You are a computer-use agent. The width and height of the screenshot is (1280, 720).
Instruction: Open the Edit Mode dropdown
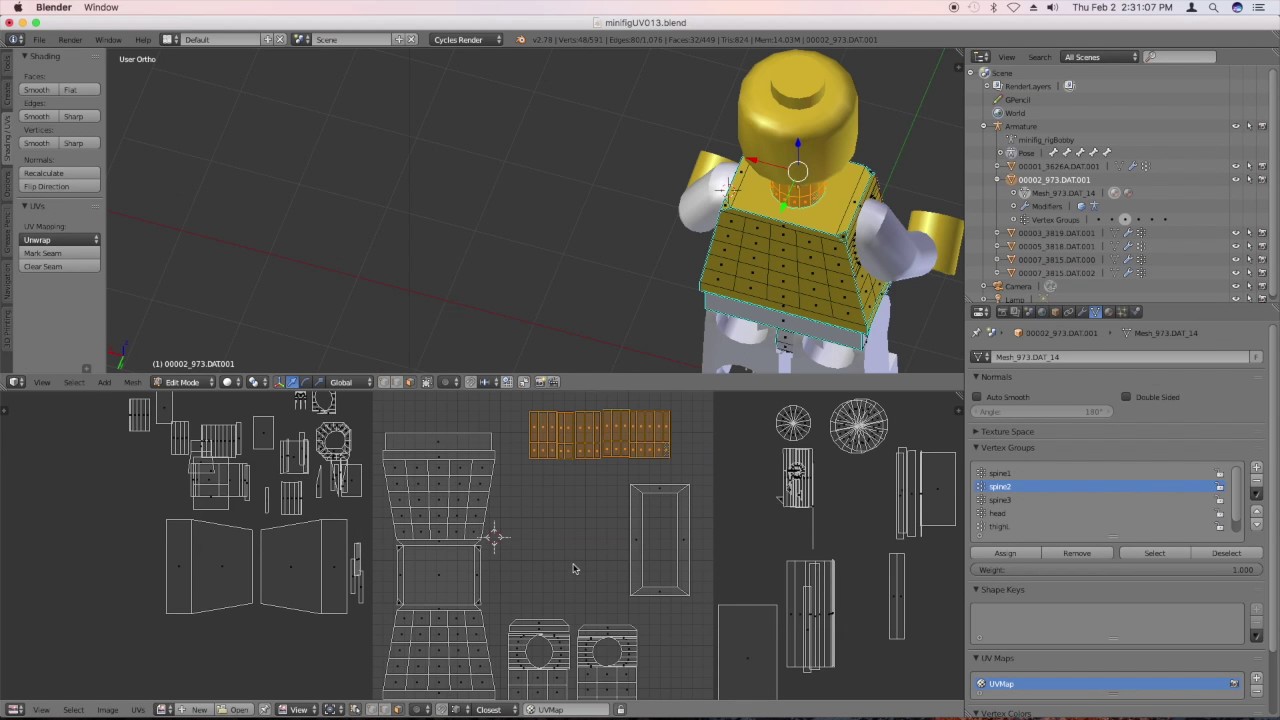(183, 382)
